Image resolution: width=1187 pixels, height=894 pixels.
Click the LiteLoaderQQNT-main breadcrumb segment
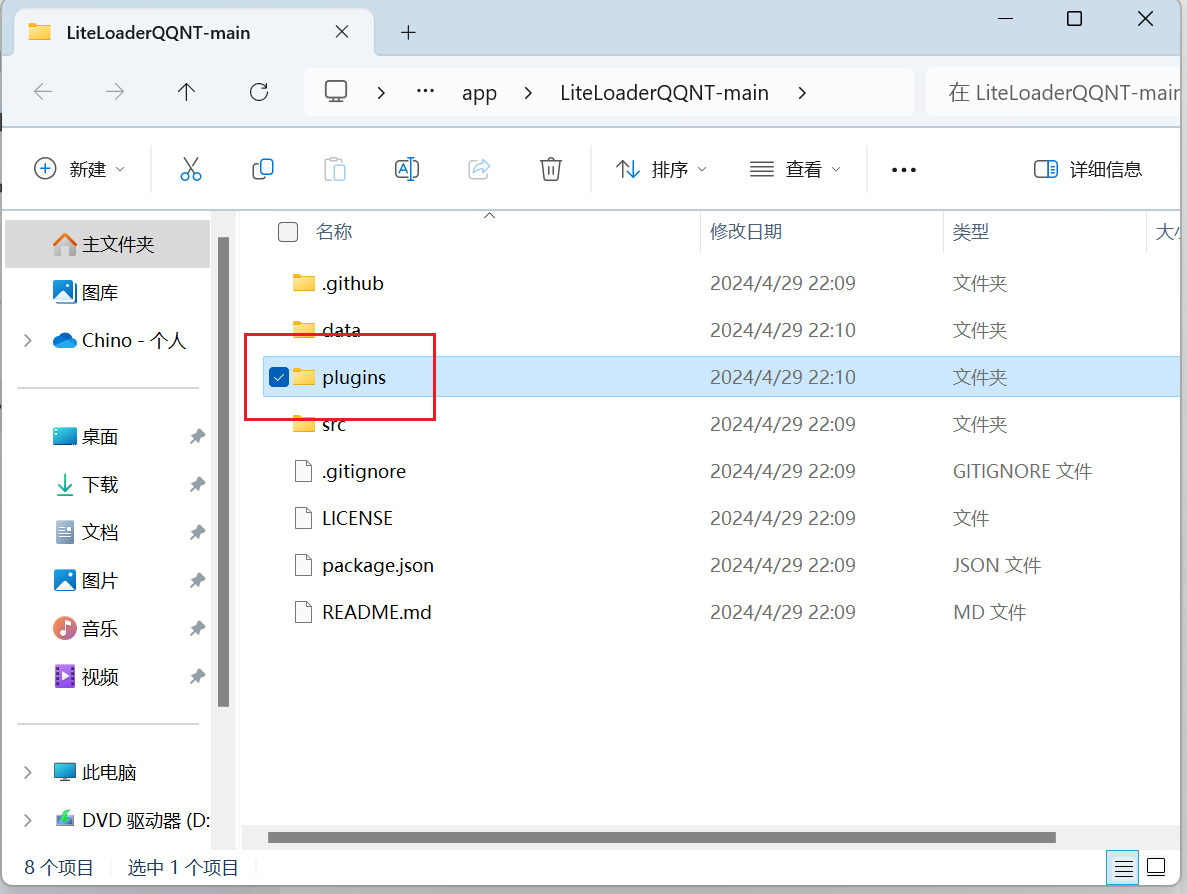(664, 92)
